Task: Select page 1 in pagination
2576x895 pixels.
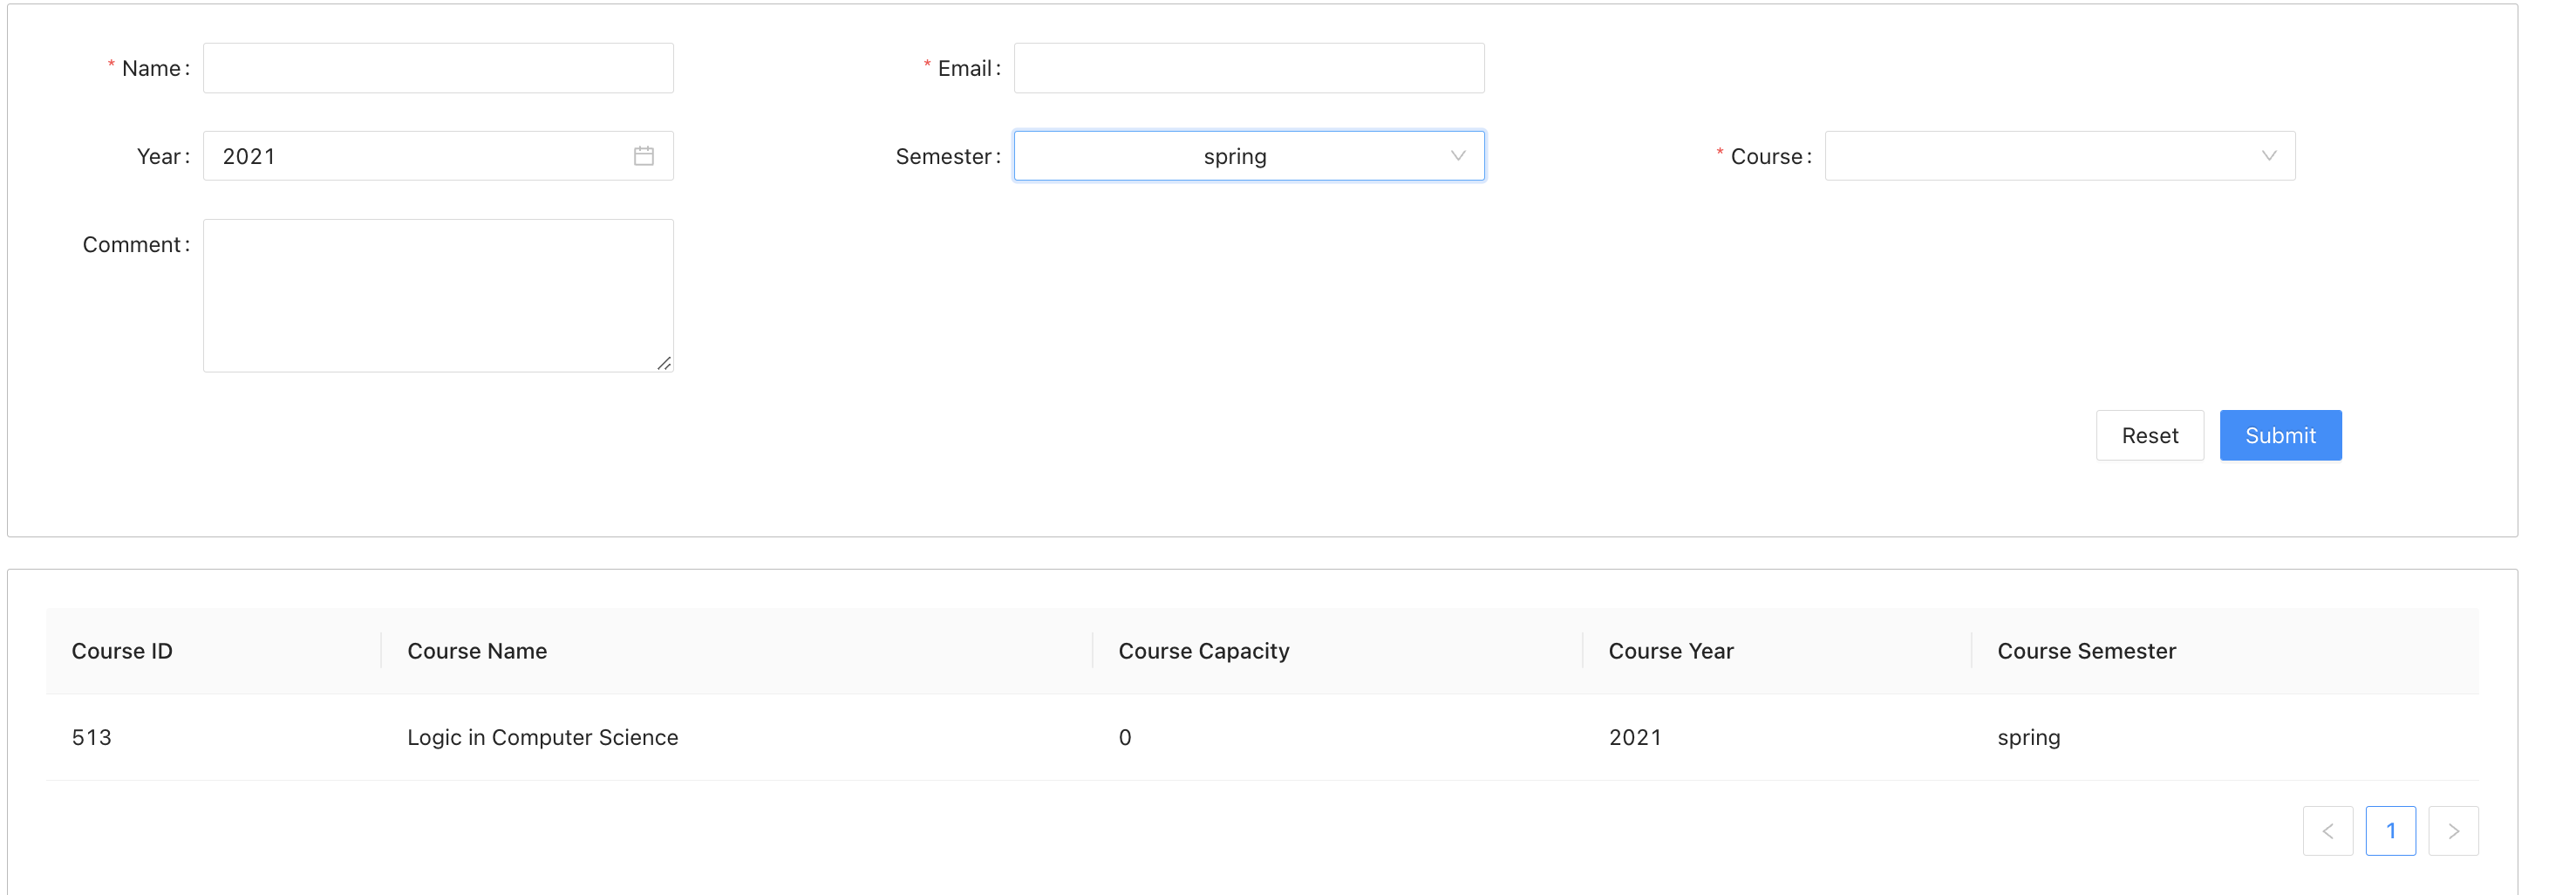Action: (2391, 830)
